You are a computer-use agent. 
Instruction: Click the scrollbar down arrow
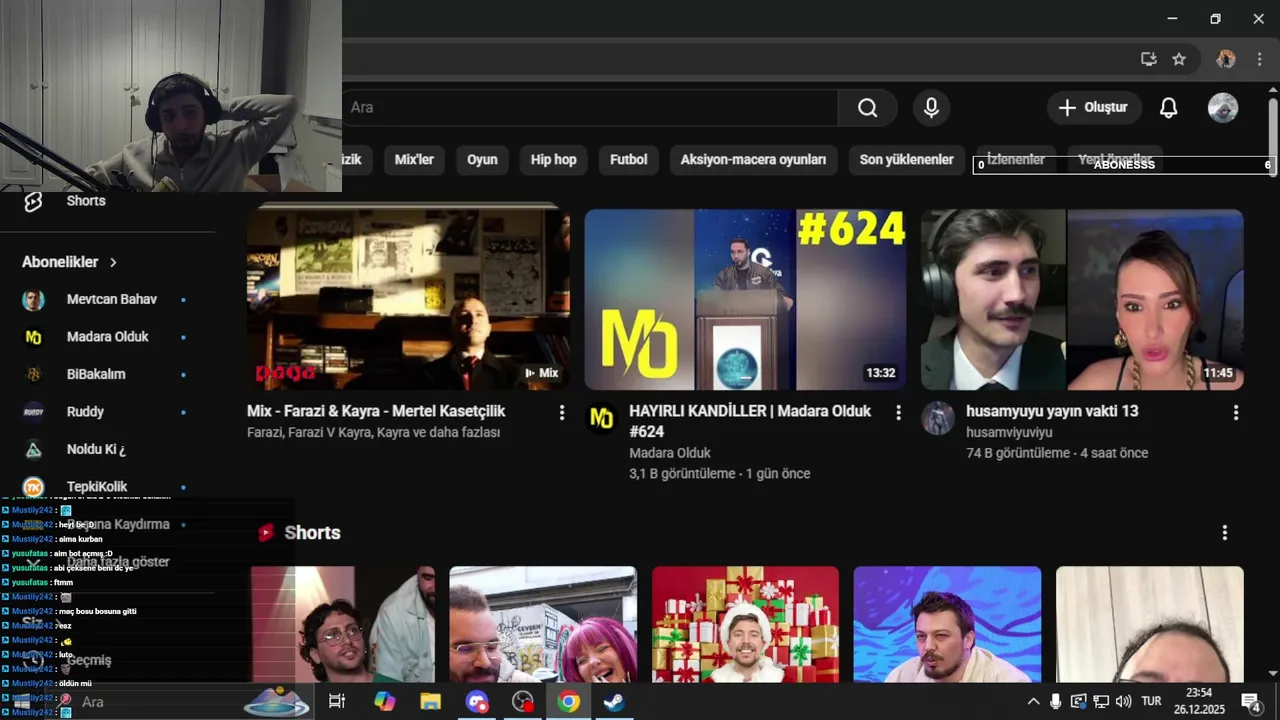coord(1273,675)
